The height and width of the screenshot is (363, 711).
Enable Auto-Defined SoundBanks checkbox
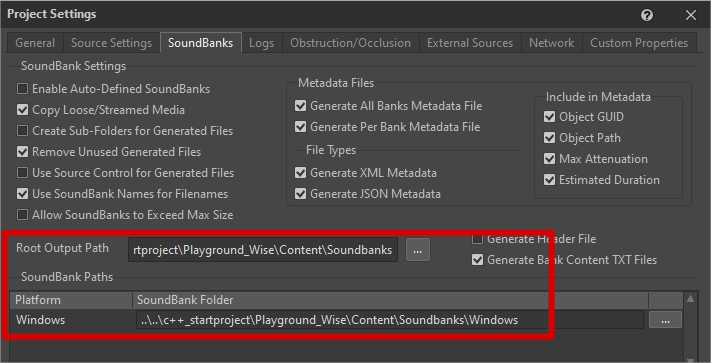[x=22, y=89]
